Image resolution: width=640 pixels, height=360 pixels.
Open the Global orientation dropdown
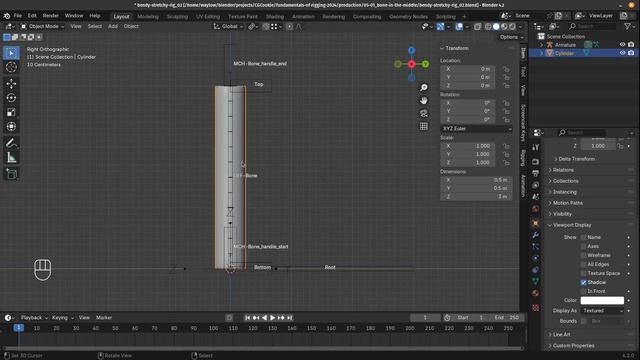228,26
